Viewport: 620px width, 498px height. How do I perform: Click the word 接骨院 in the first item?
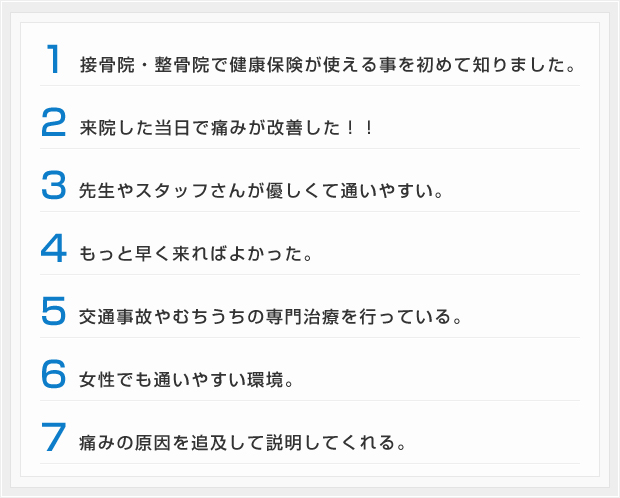tap(107, 64)
